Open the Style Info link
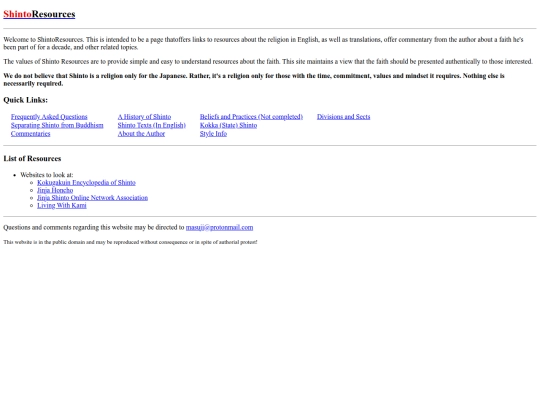This screenshot has width=540, height=405. coord(213,134)
